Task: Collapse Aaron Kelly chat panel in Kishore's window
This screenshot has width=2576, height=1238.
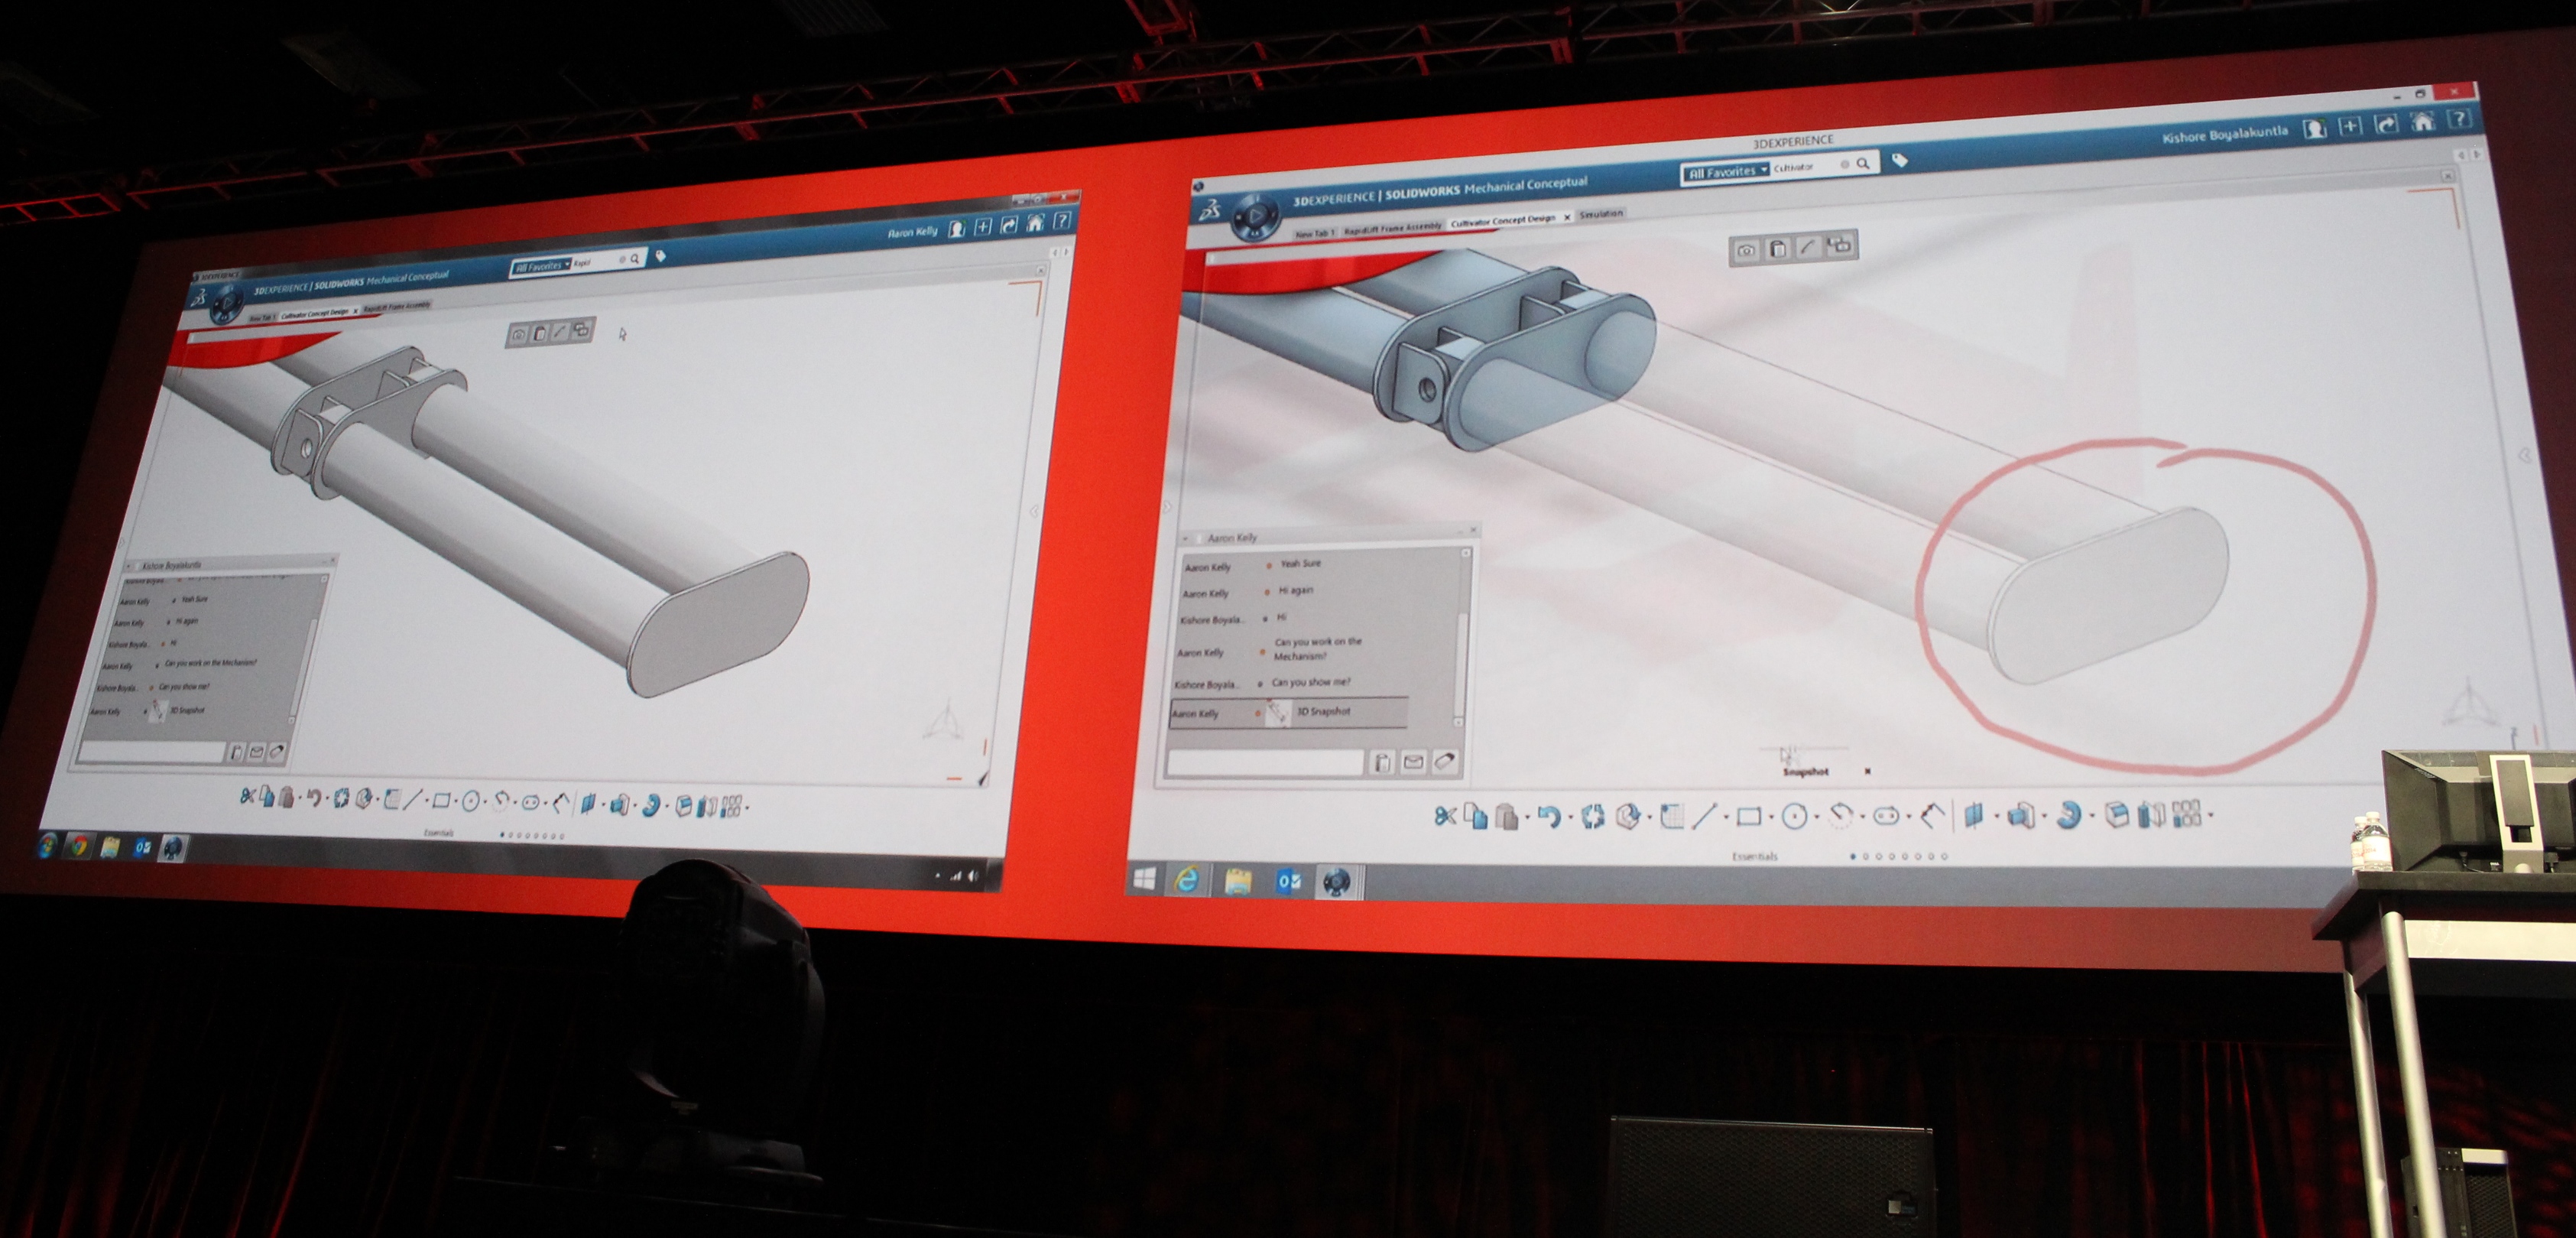Action: (x=1187, y=538)
